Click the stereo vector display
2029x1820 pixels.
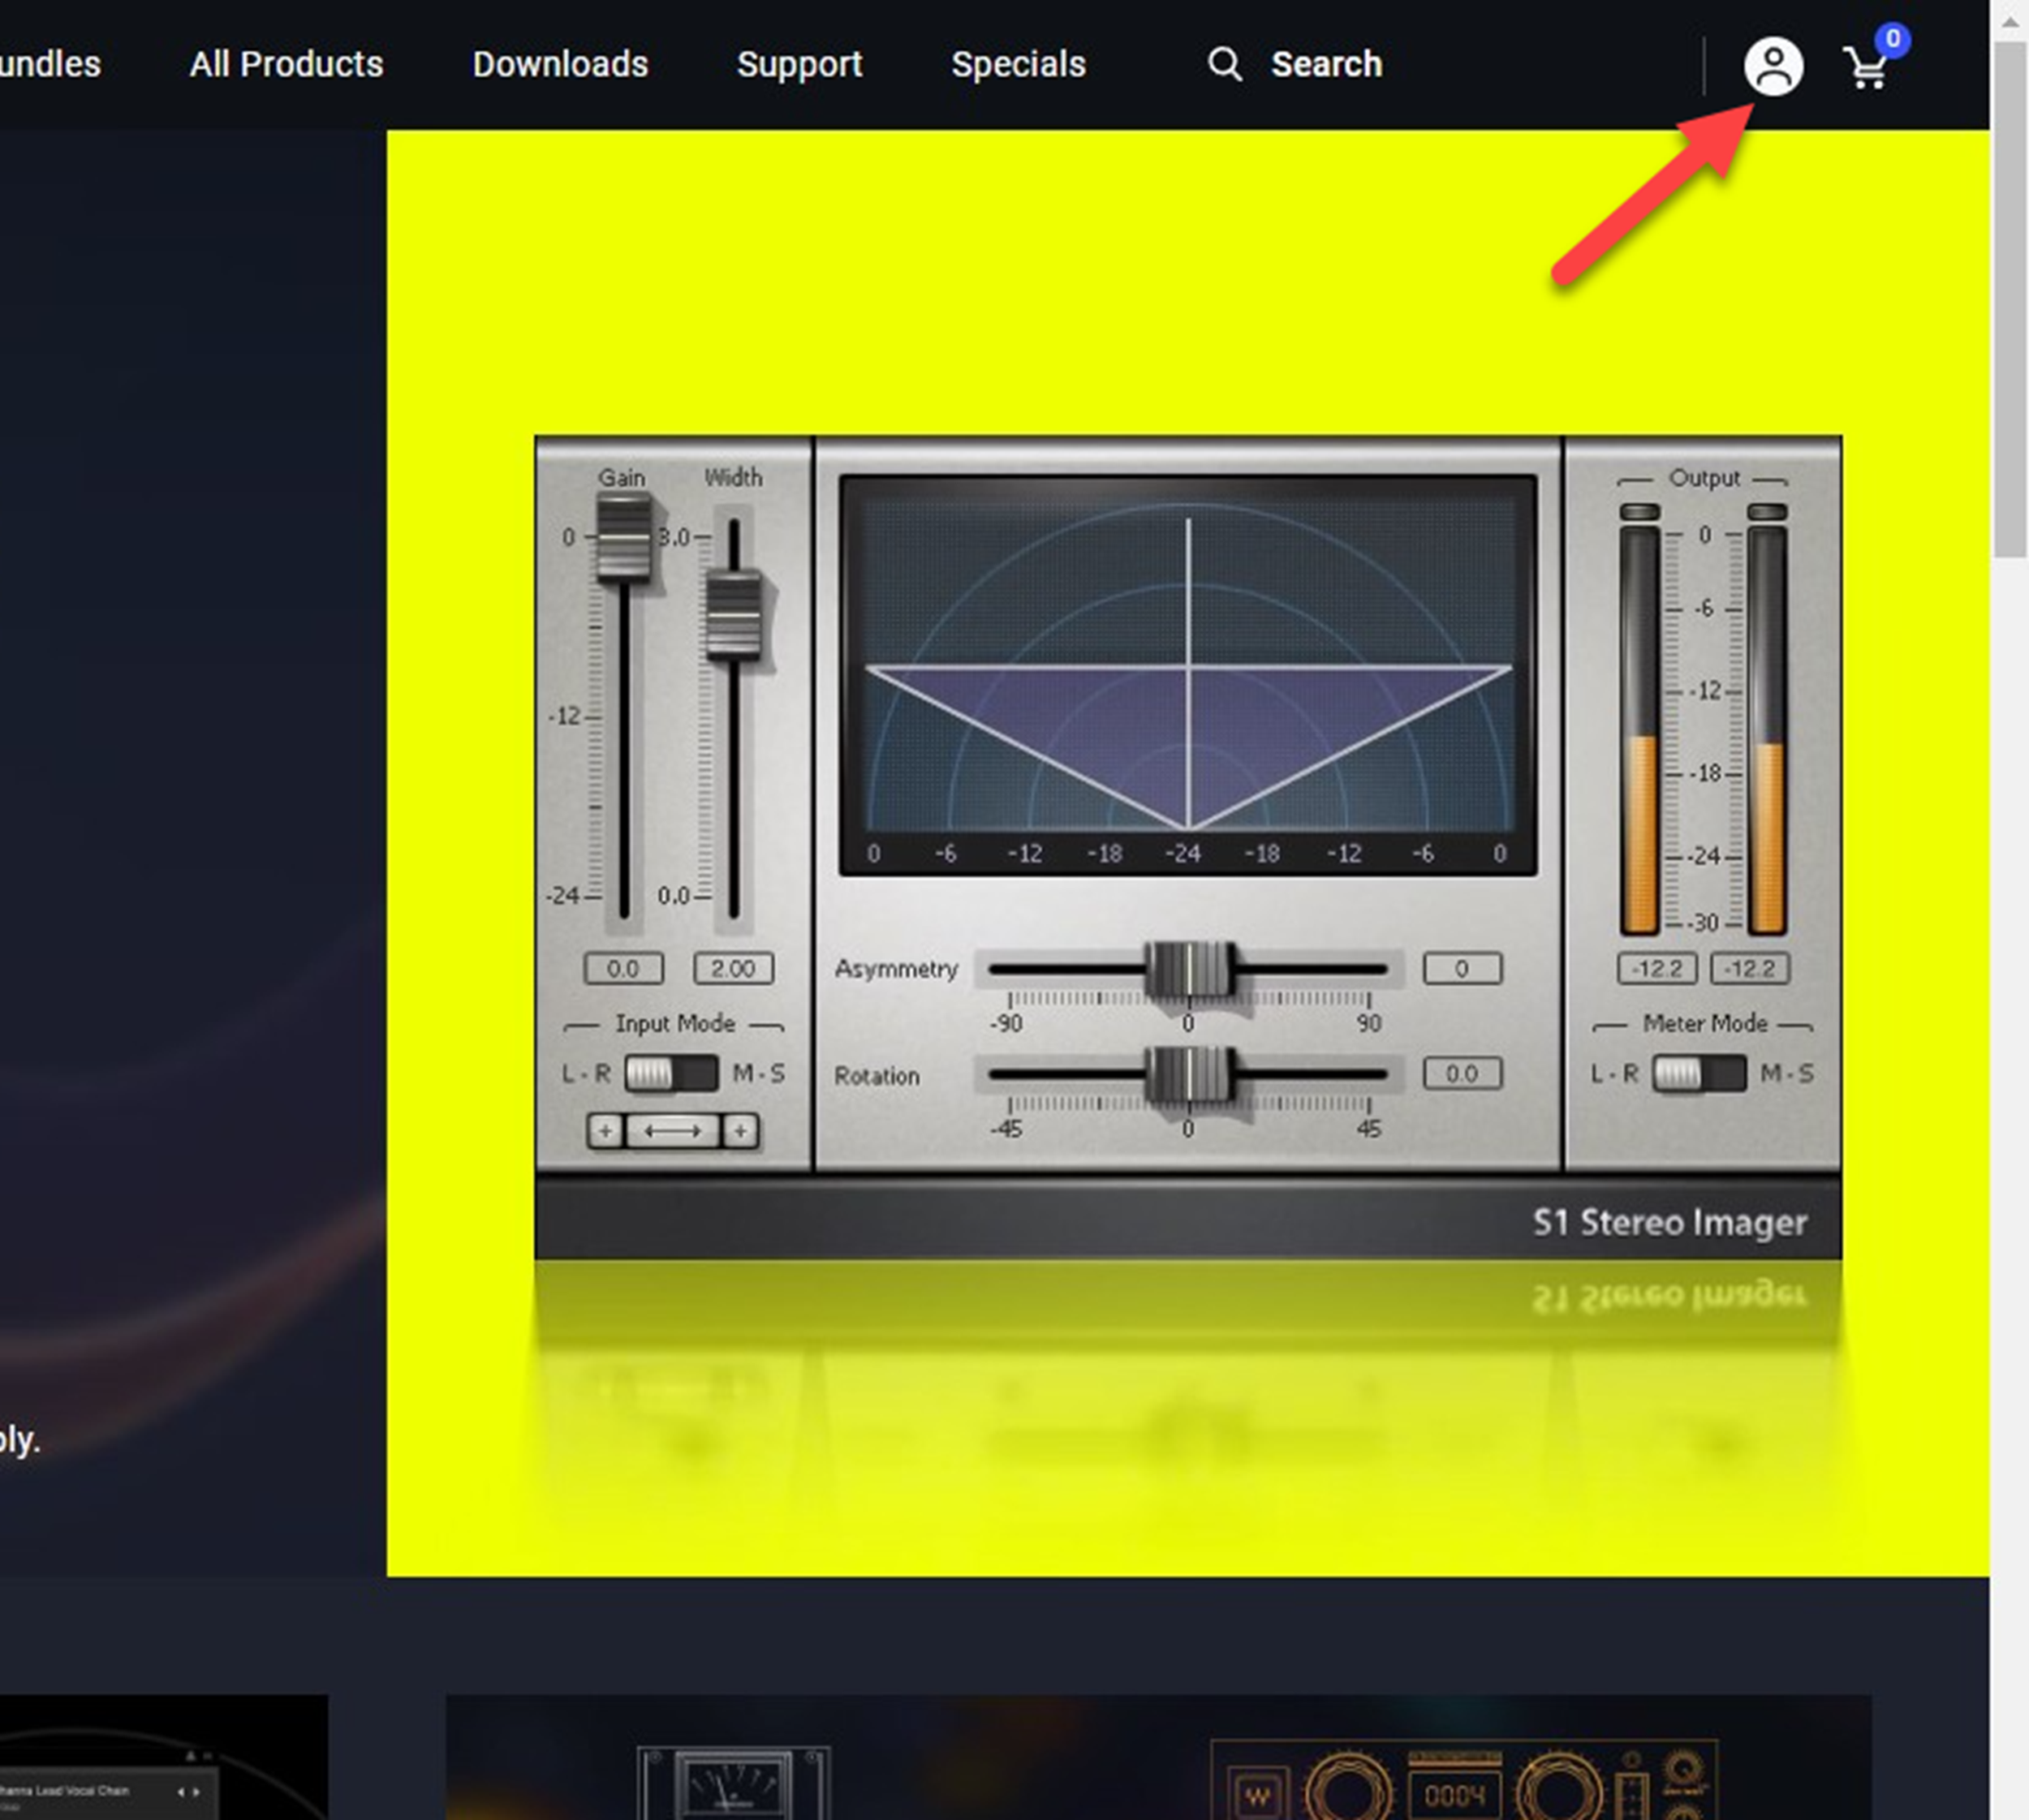[1188, 675]
